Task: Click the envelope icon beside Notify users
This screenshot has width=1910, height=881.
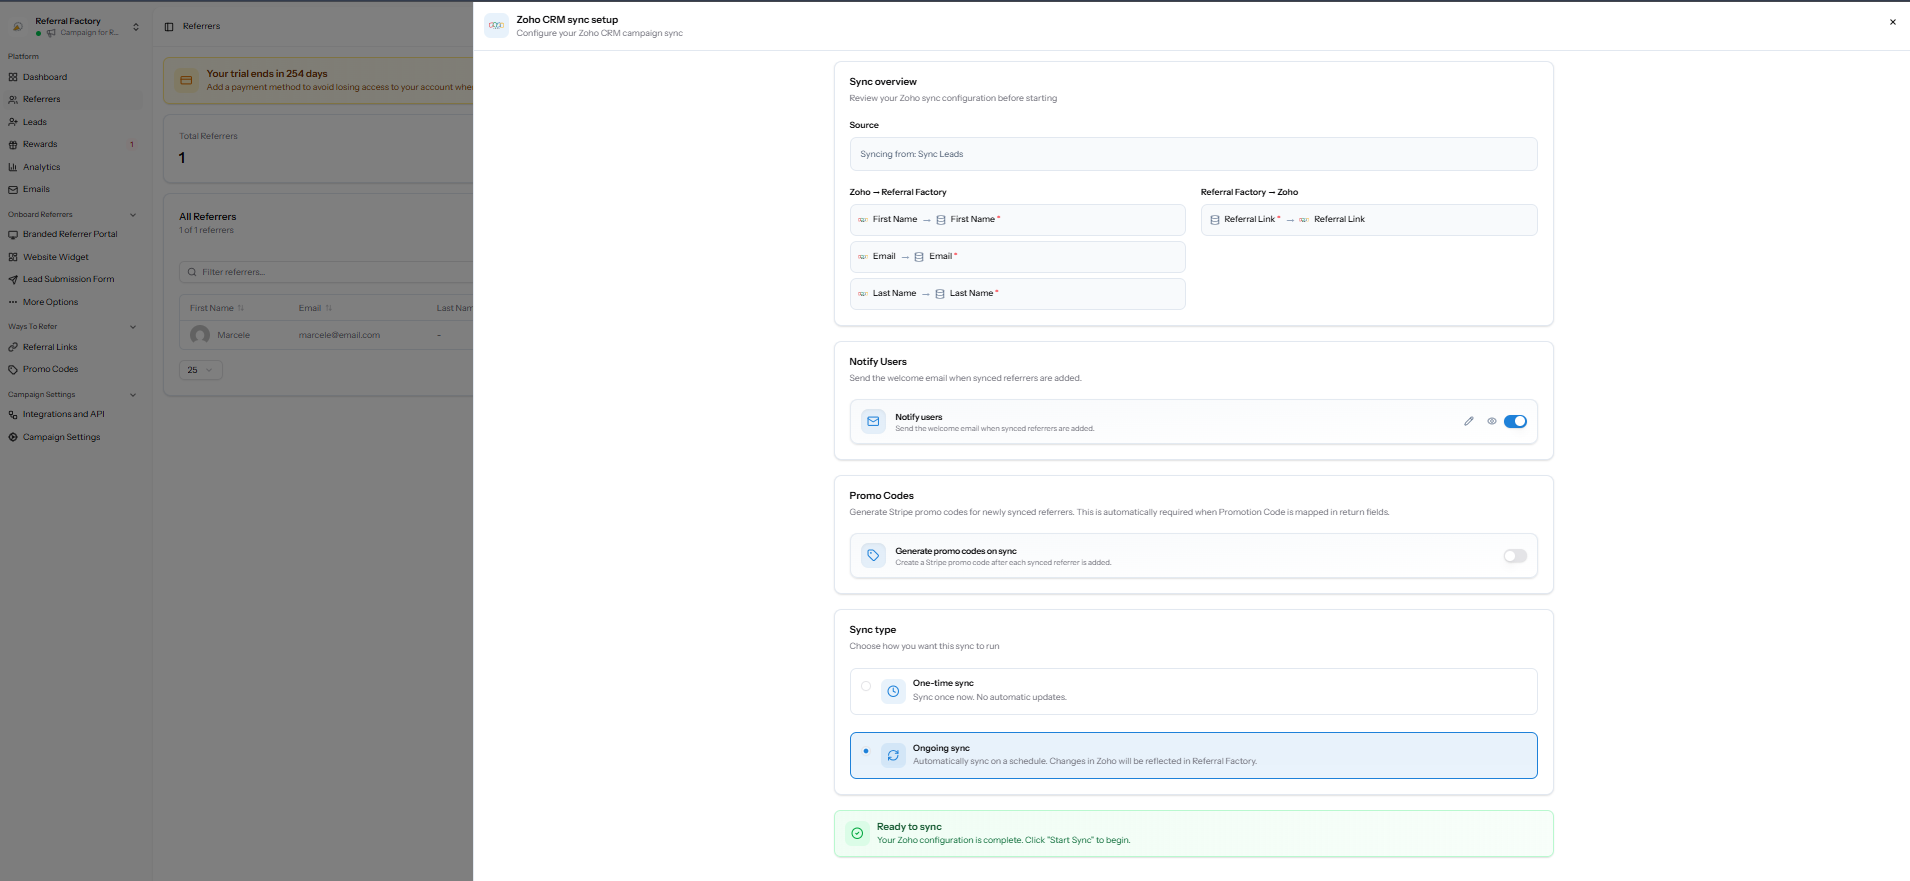Action: pos(873,421)
